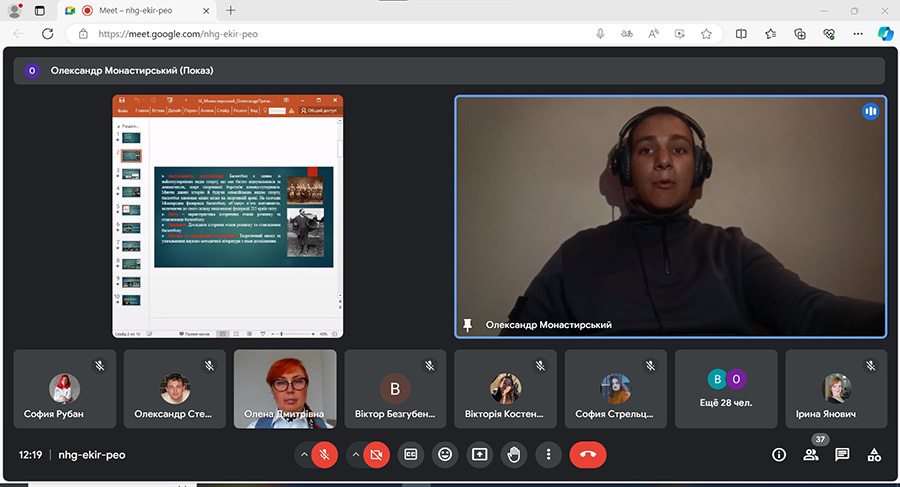900x487 pixels.
Task: Click the meeting code nhg-ekir-peo
Action: [x=92, y=455]
